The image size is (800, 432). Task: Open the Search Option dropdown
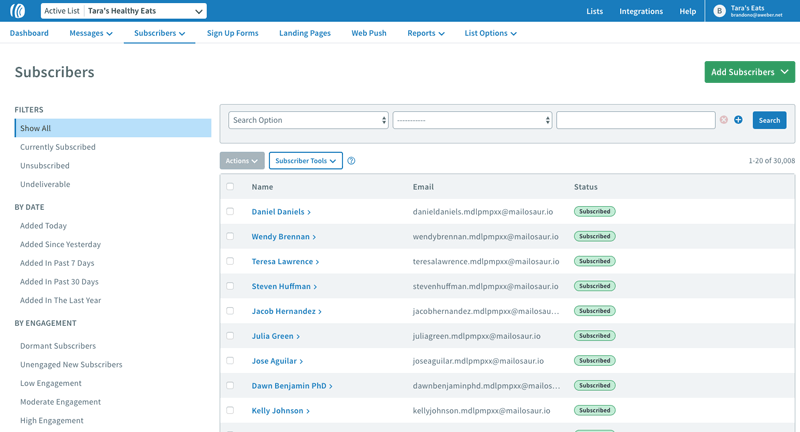click(308, 120)
